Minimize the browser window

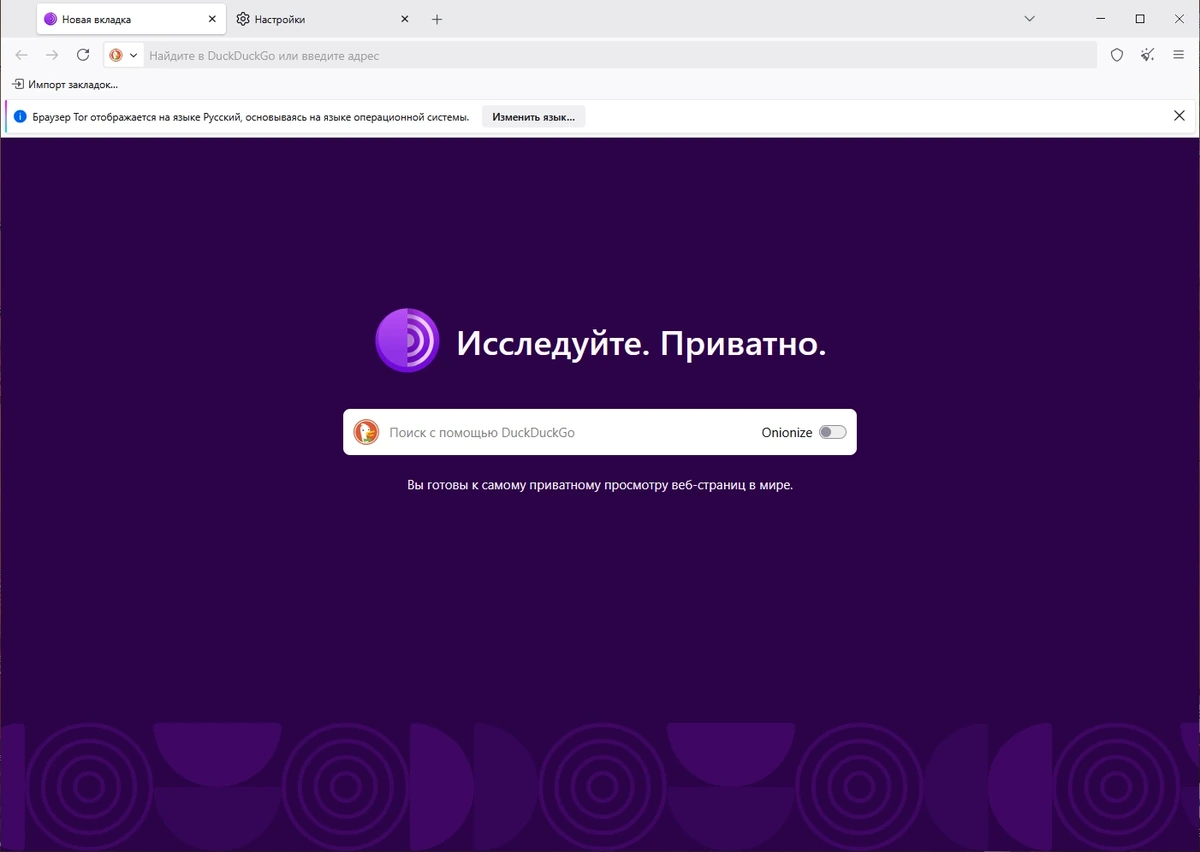pyautogui.click(x=1100, y=19)
